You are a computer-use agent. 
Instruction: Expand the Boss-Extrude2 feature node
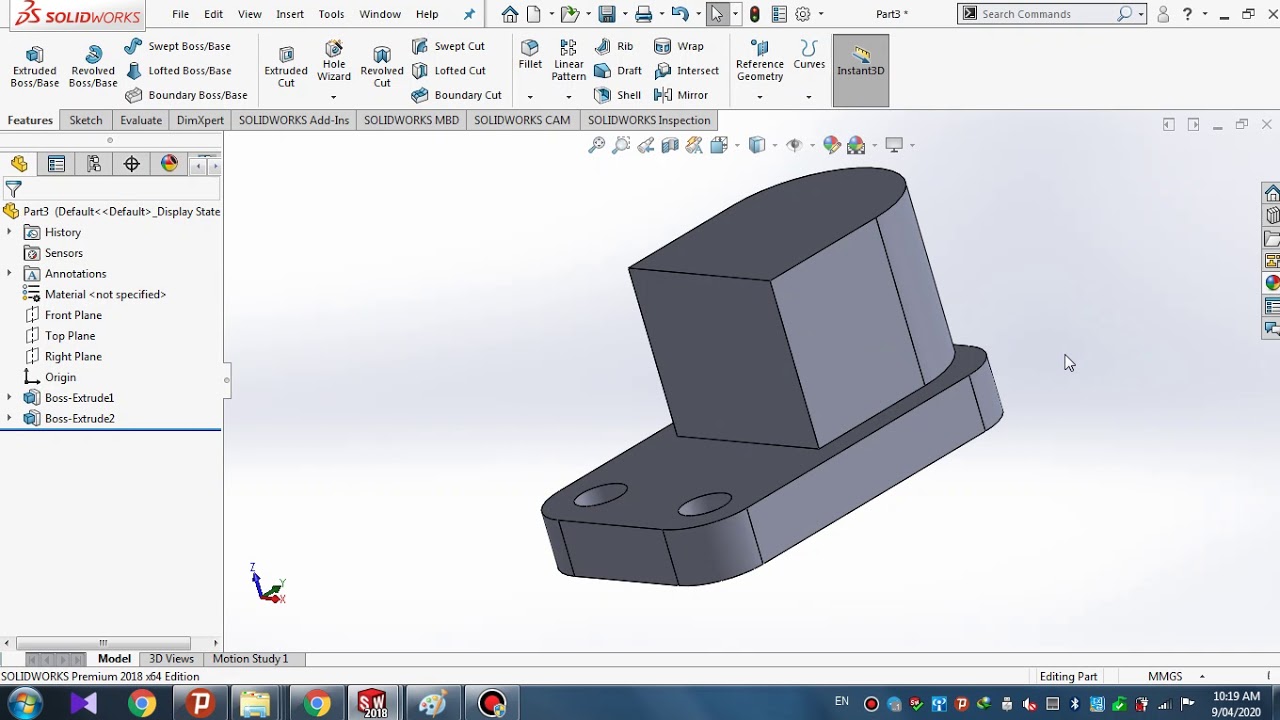10,418
